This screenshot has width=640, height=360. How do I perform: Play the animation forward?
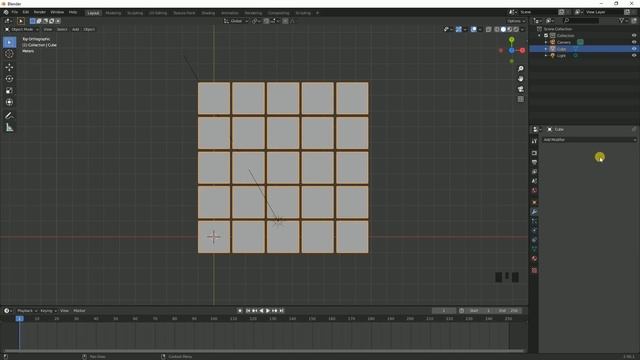point(268,311)
